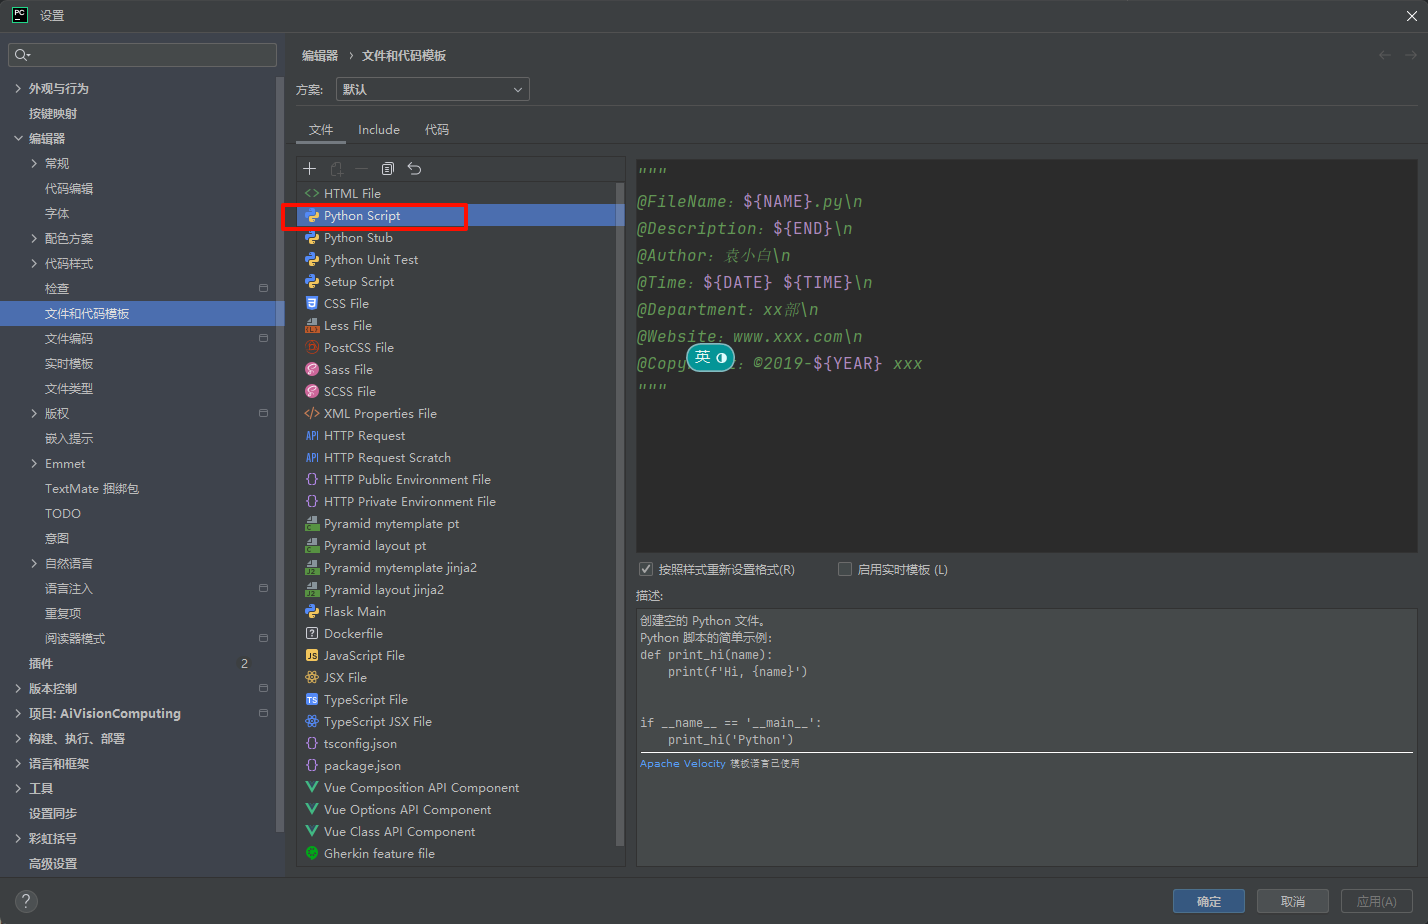Expand the 外观与行为 settings node
The height and width of the screenshot is (924, 1428).
point(18,89)
